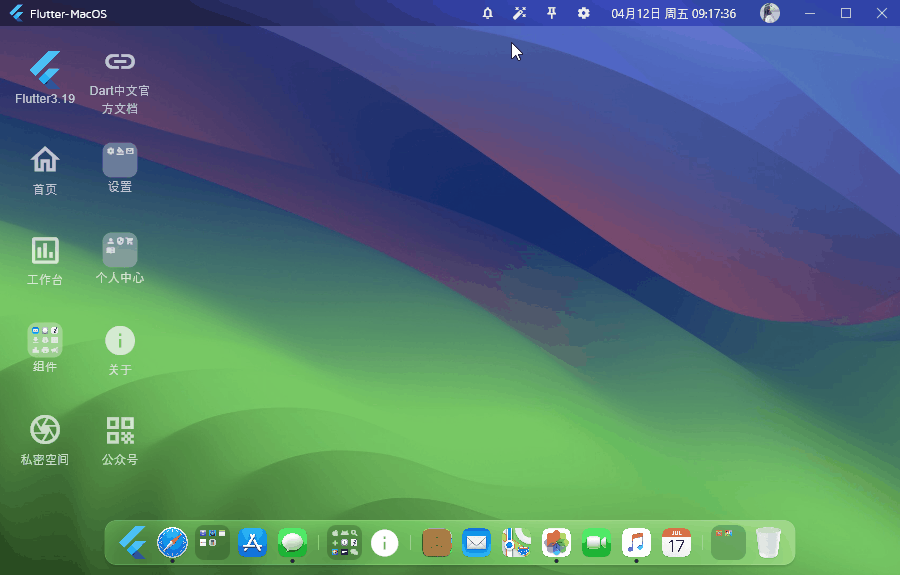900x575 pixels.
Task: Launch Flutter from the dock
Action: pyautogui.click(x=133, y=542)
